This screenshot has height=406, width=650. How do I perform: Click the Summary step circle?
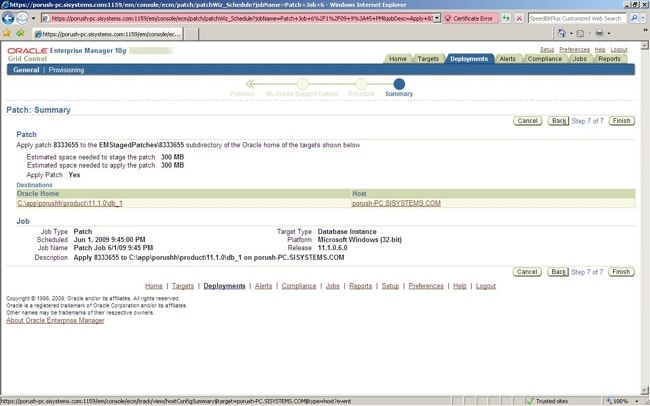[x=399, y=84]
